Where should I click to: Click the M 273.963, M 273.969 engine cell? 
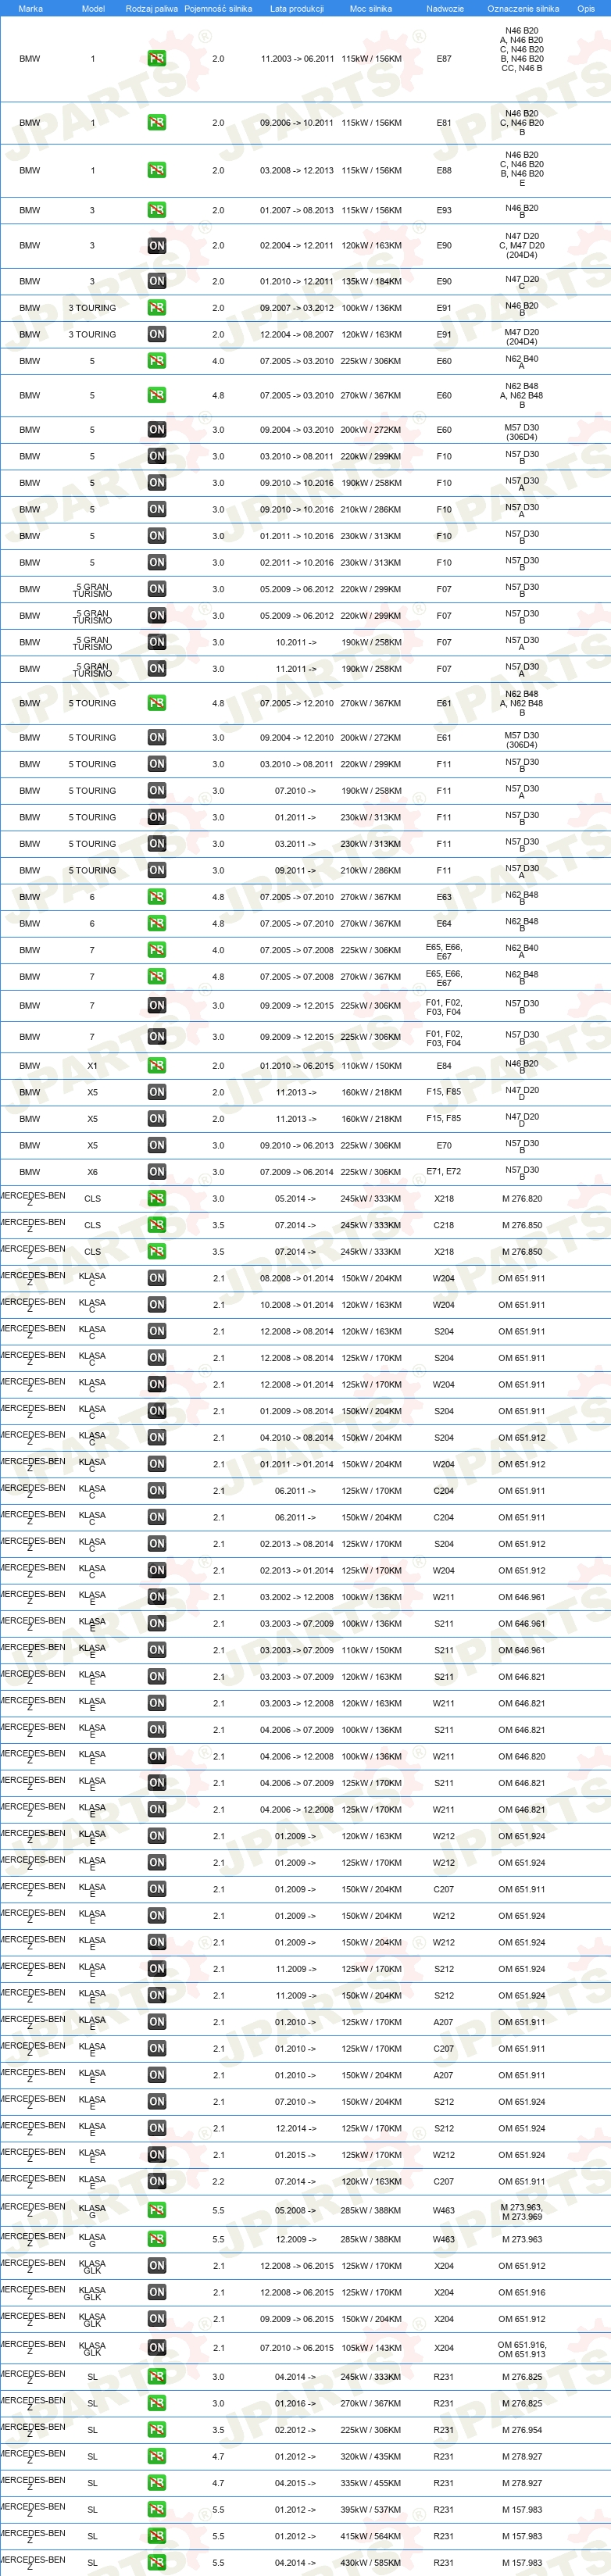522,2212
